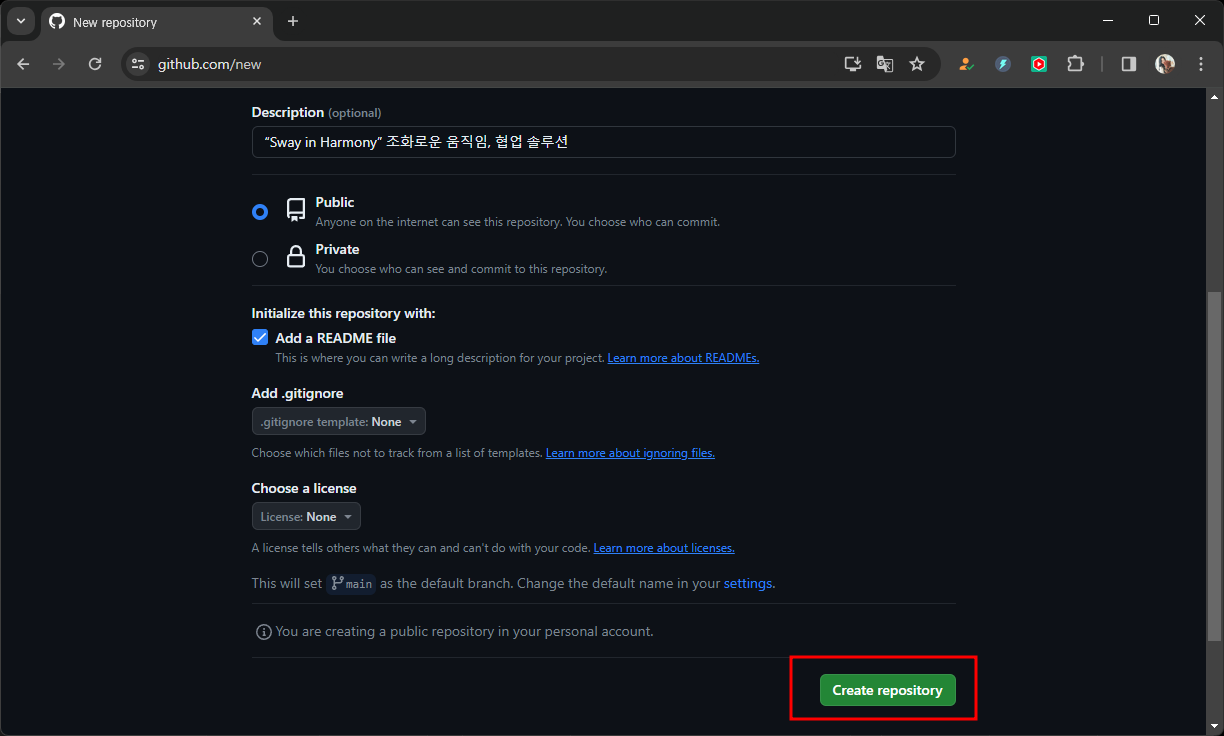The height and width of the screenshot is (736, 1224).
Task: Click the Create repository button
Action: 887,690
